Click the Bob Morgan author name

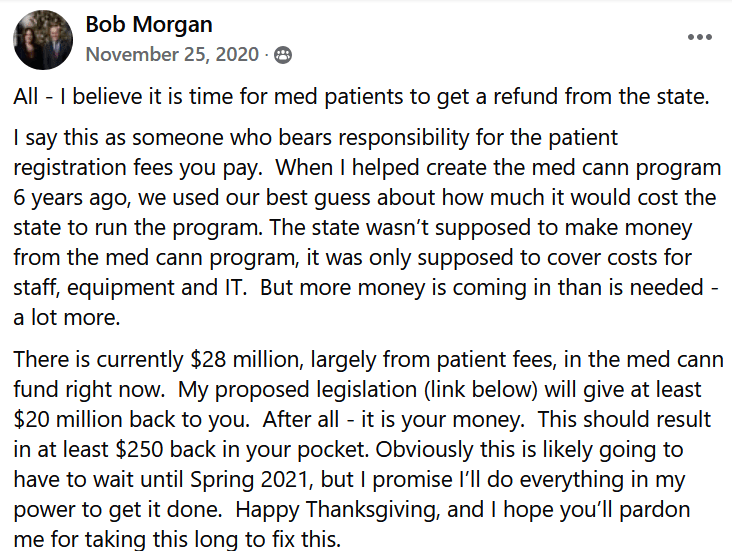pos(149,24)
